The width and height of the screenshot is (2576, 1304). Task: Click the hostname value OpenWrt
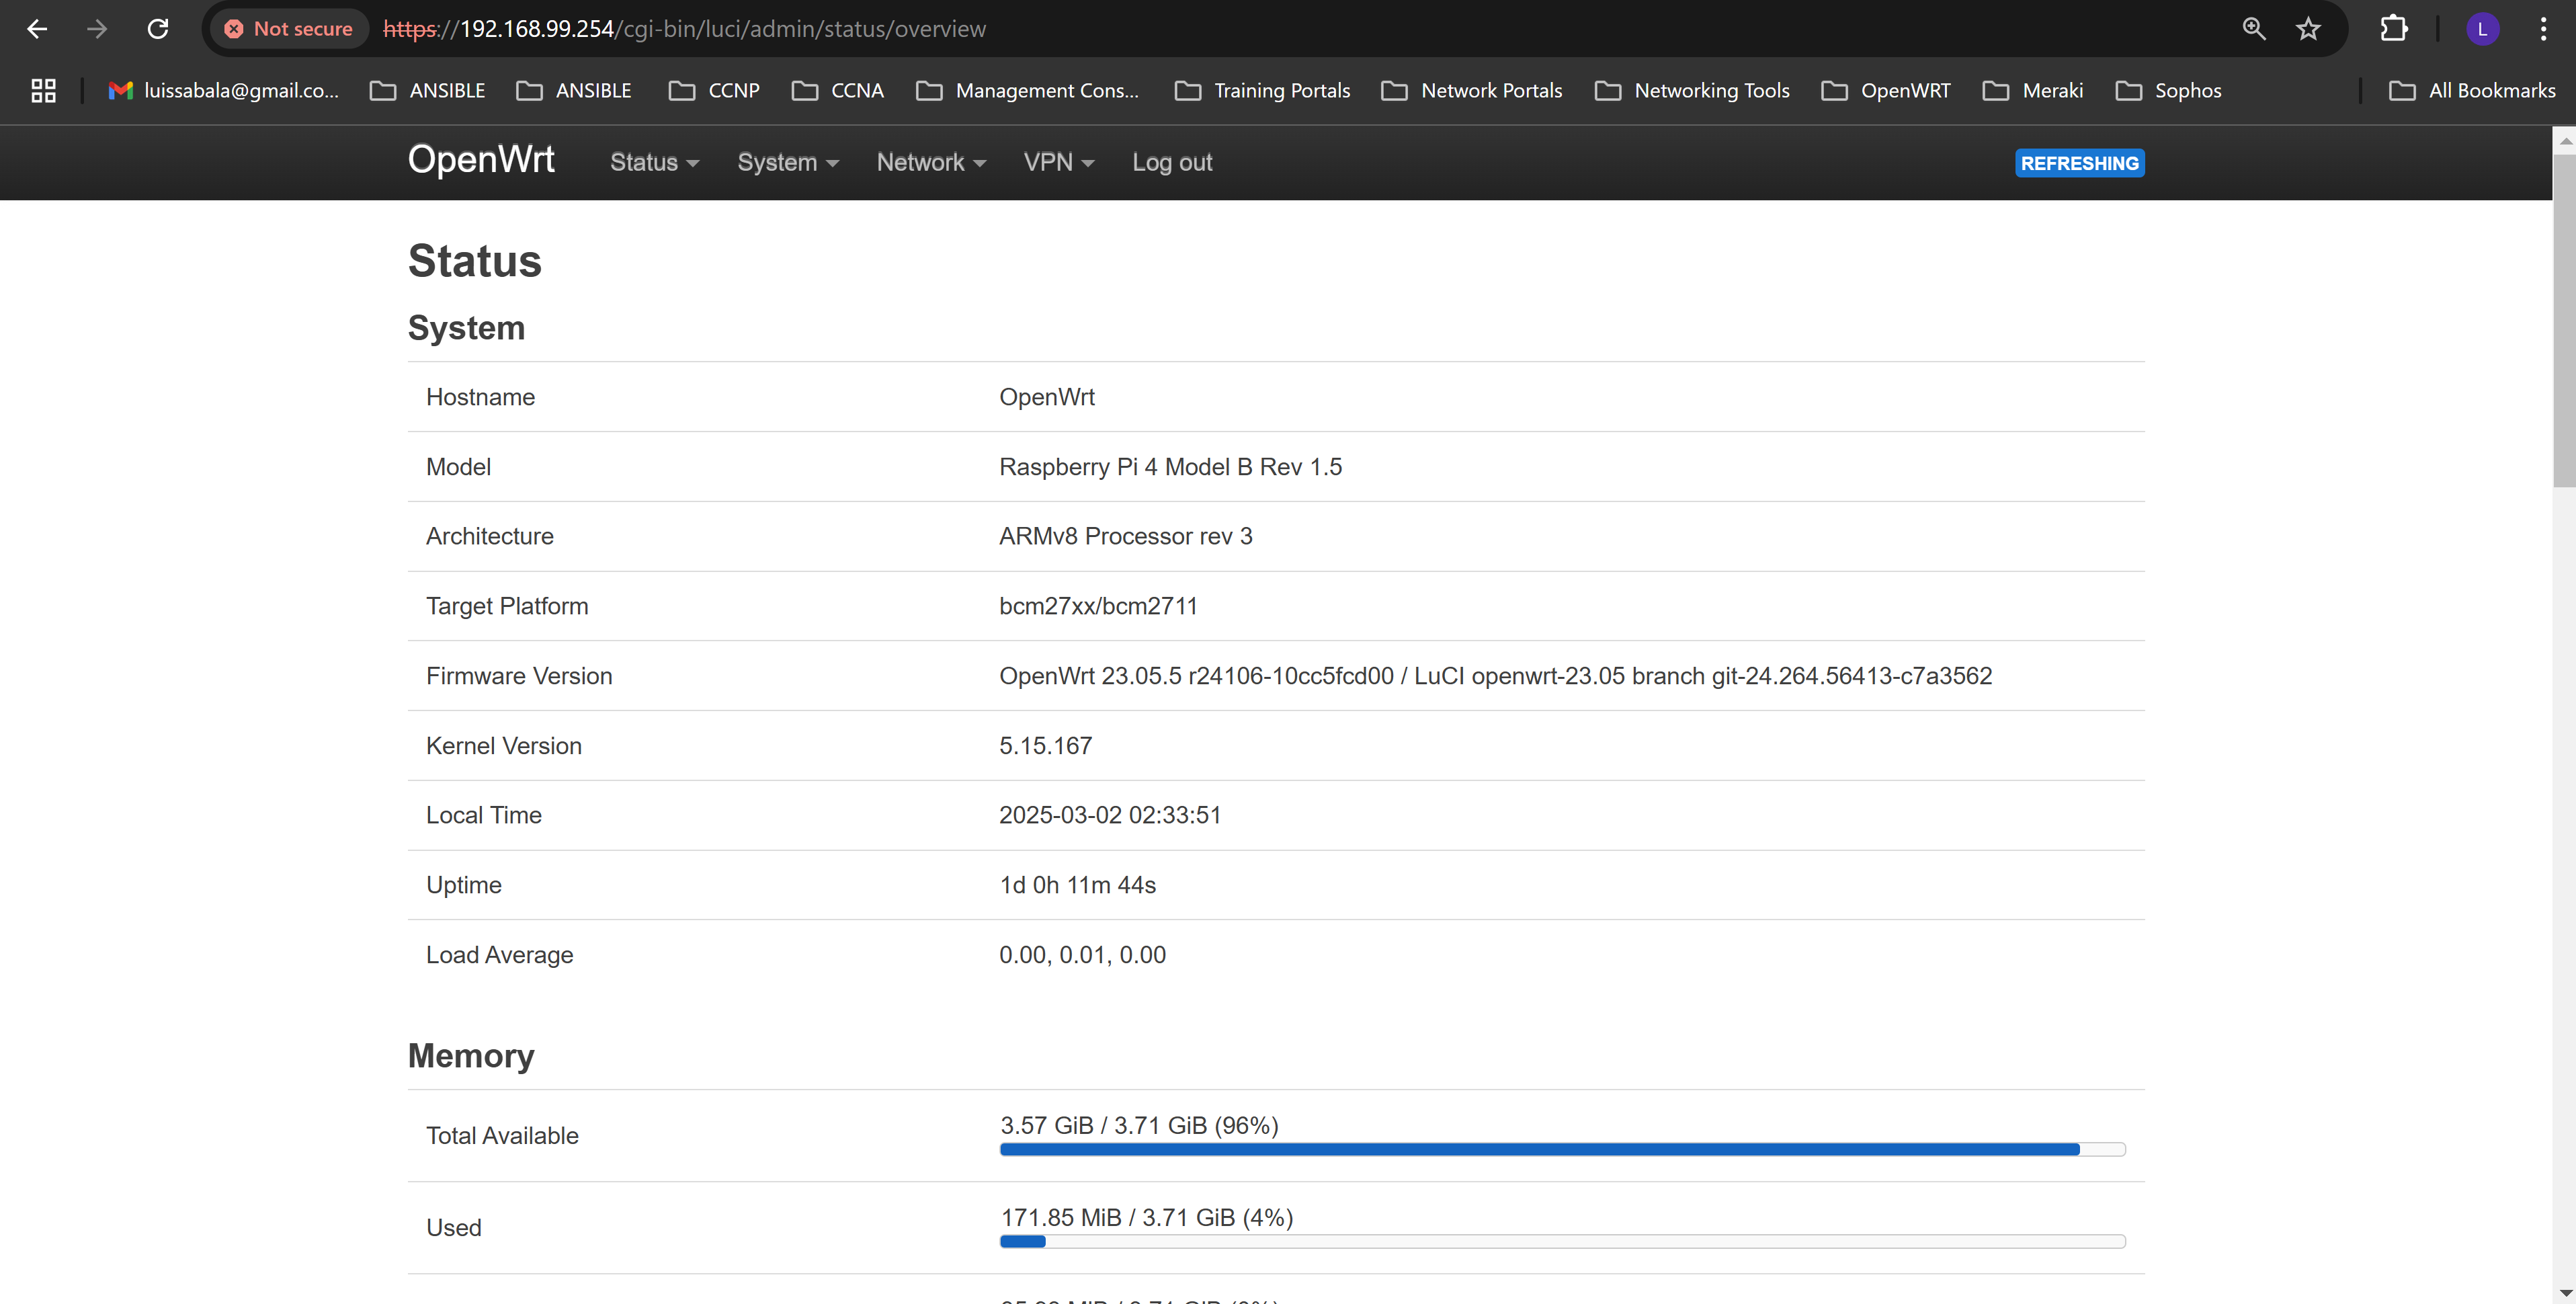(x=1047, y=397)
